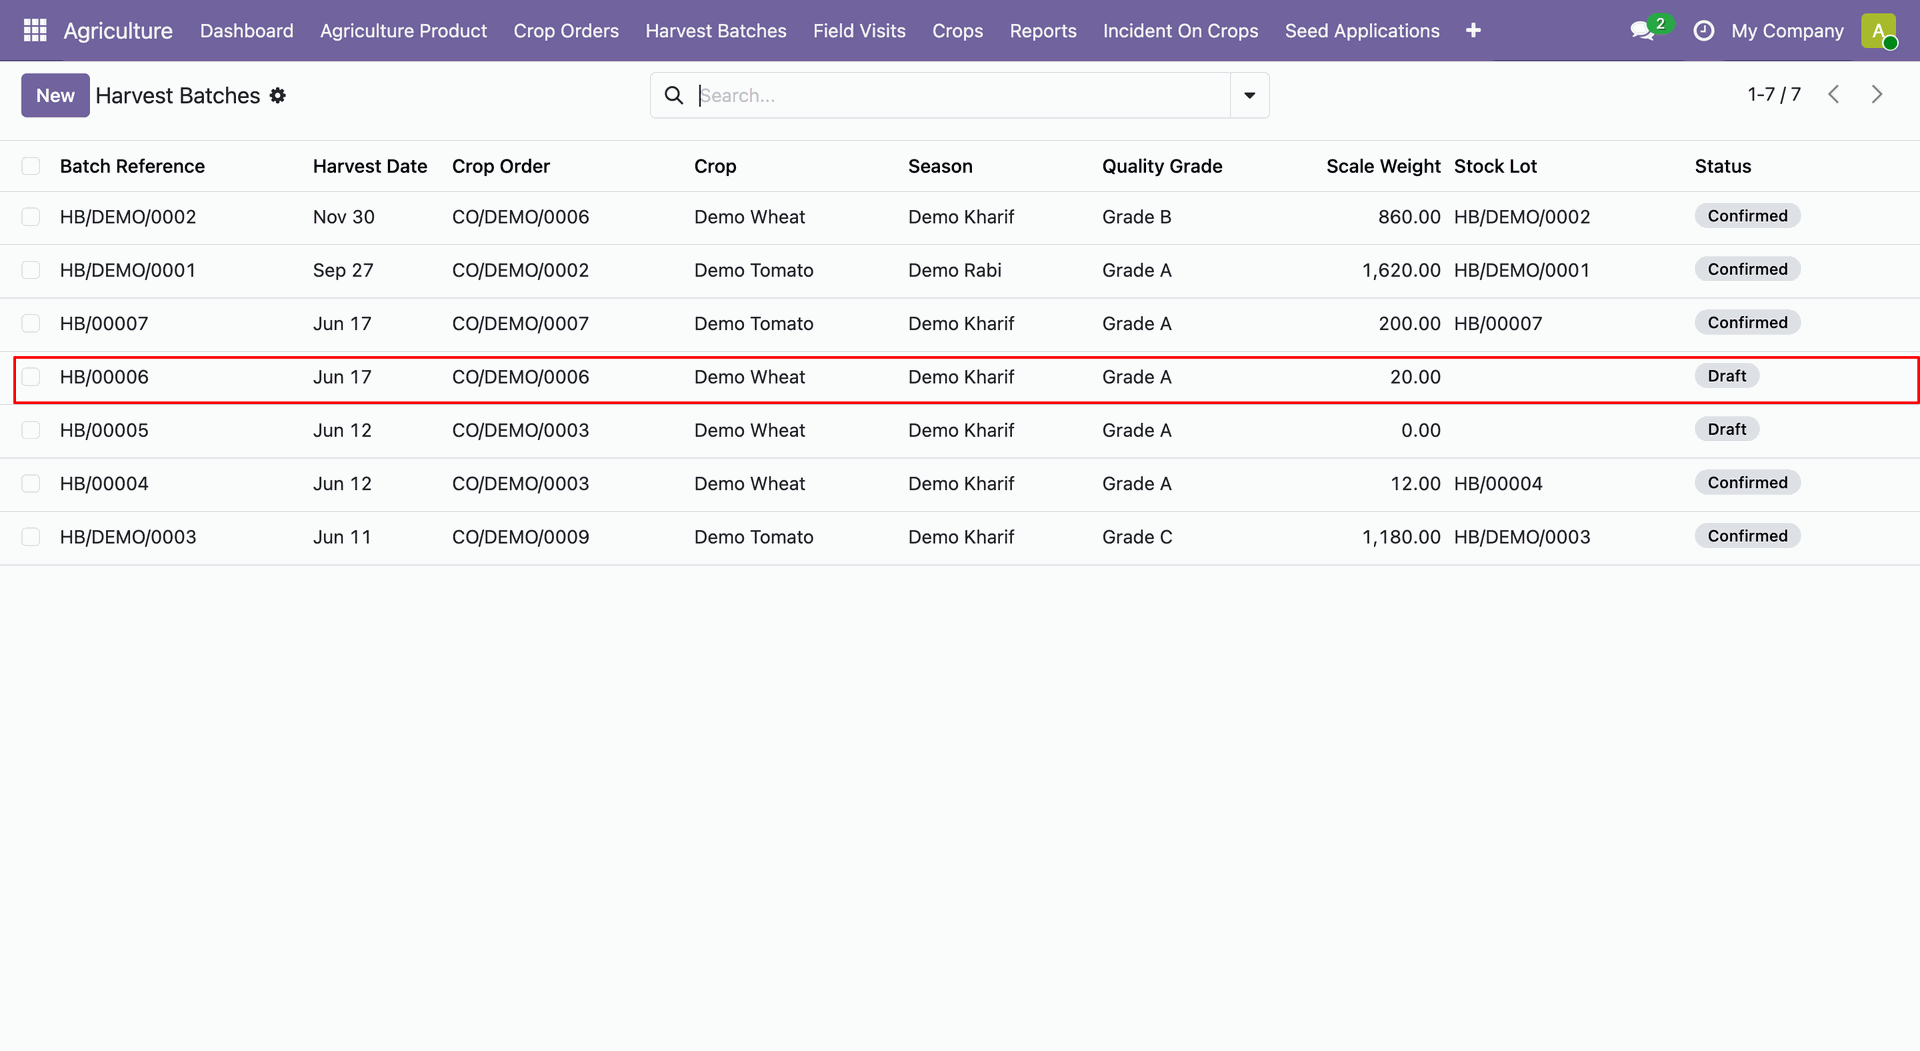Open the discuss messages icon
This screenshot has height=1051, width=1920.
click(1642, 31)
